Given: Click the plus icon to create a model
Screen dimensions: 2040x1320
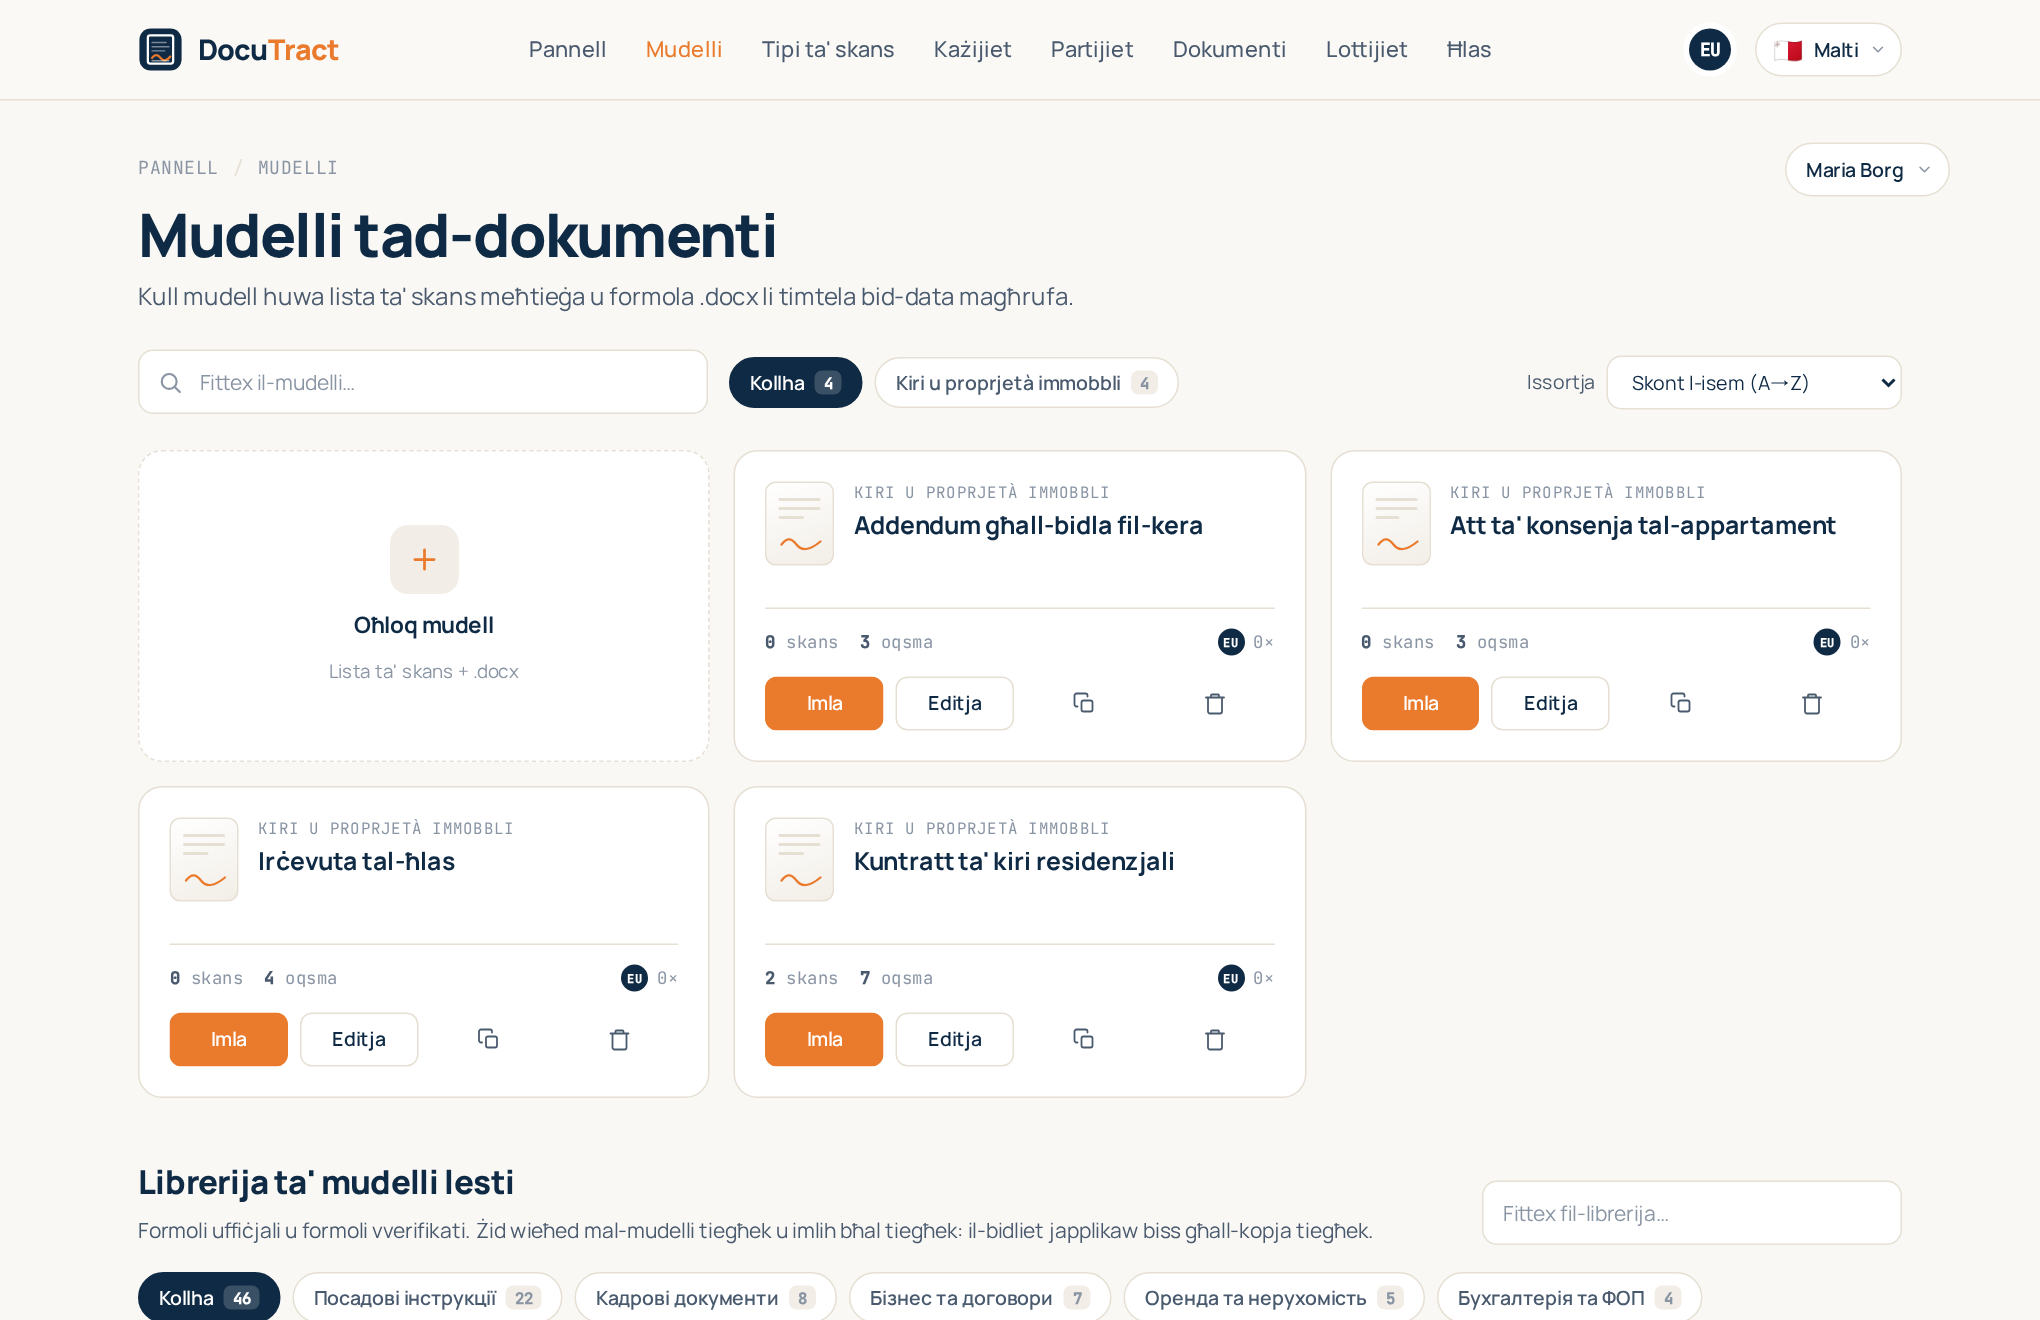Looking at the screenshot, I should (424, 559).
